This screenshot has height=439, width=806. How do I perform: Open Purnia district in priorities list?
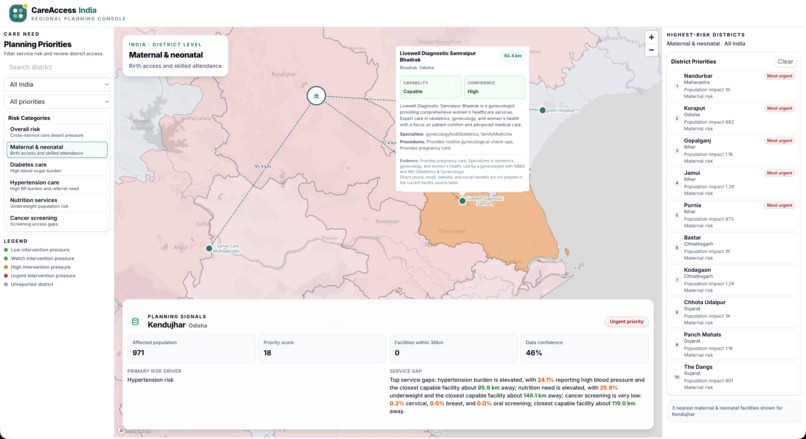tap(734, 215)
